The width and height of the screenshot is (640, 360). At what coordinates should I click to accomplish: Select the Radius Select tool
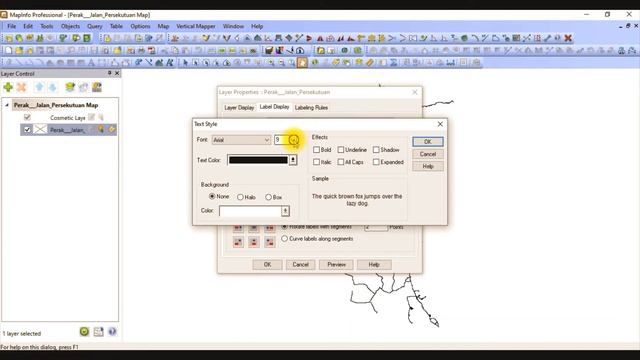[x=206, y=62]
